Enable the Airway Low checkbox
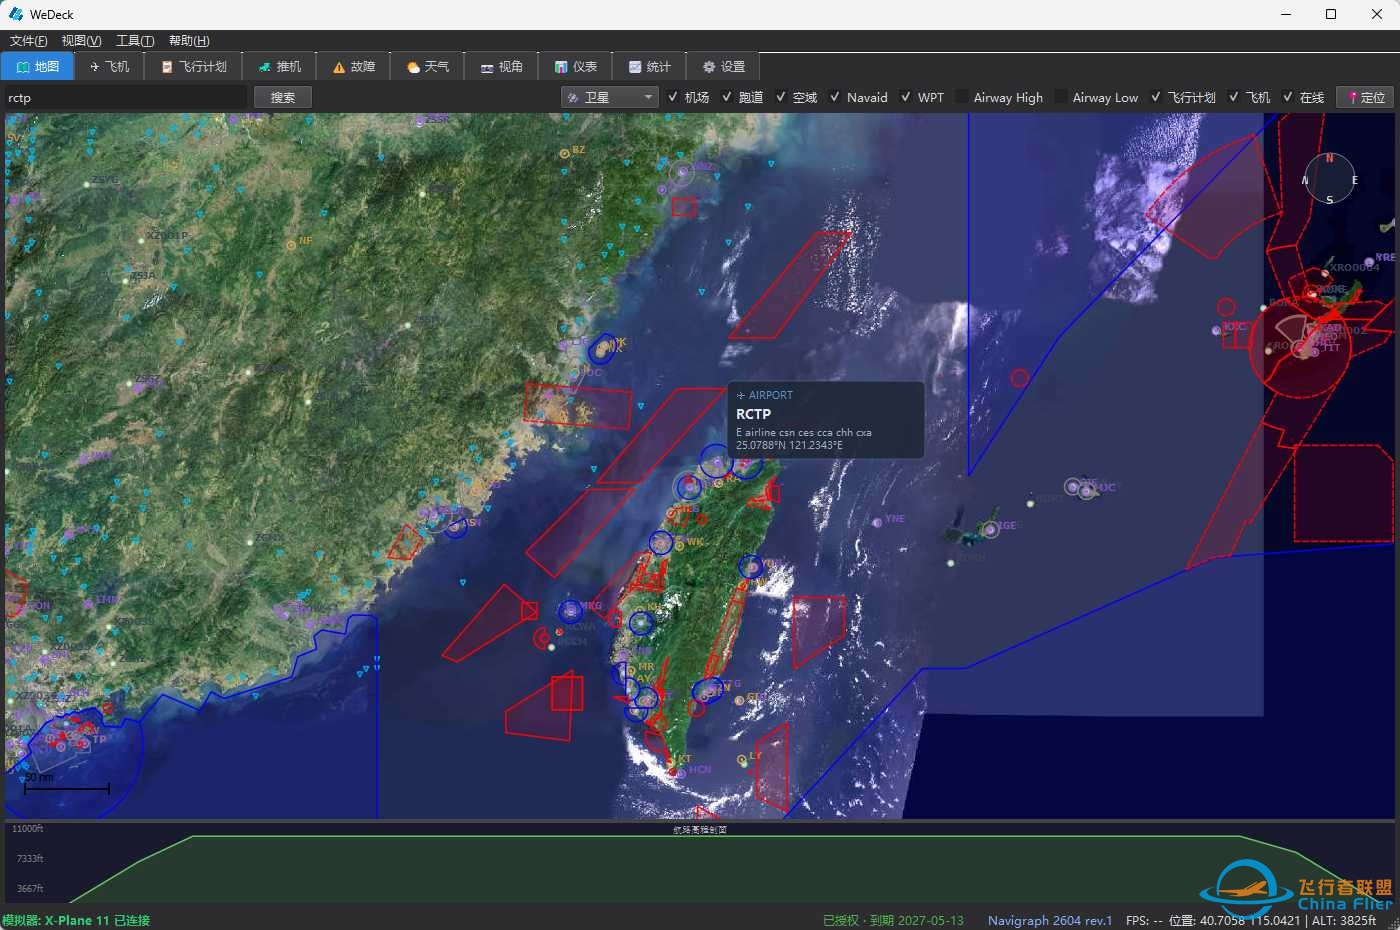Viewport: 1400px width, 930px height. point(1061,97)
